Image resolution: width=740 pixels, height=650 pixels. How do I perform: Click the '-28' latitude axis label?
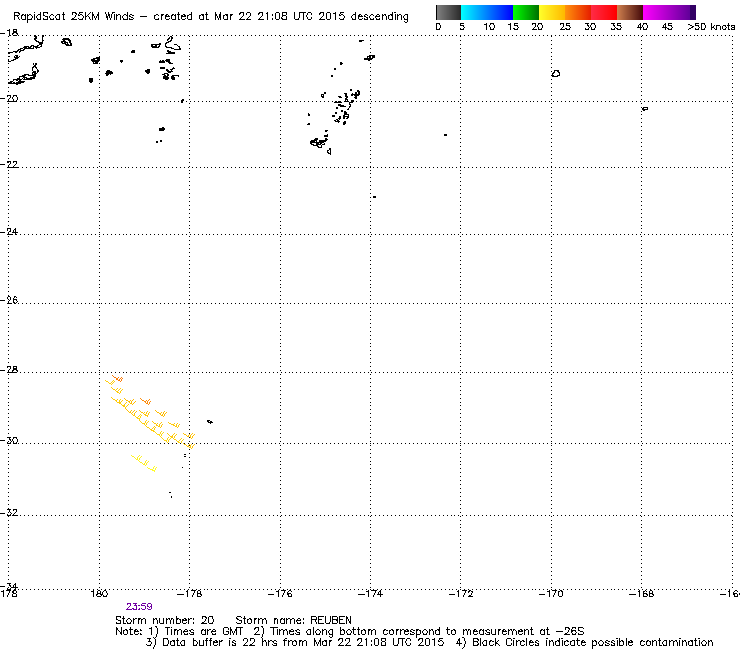pyautogui.click(x=9, y=370)
